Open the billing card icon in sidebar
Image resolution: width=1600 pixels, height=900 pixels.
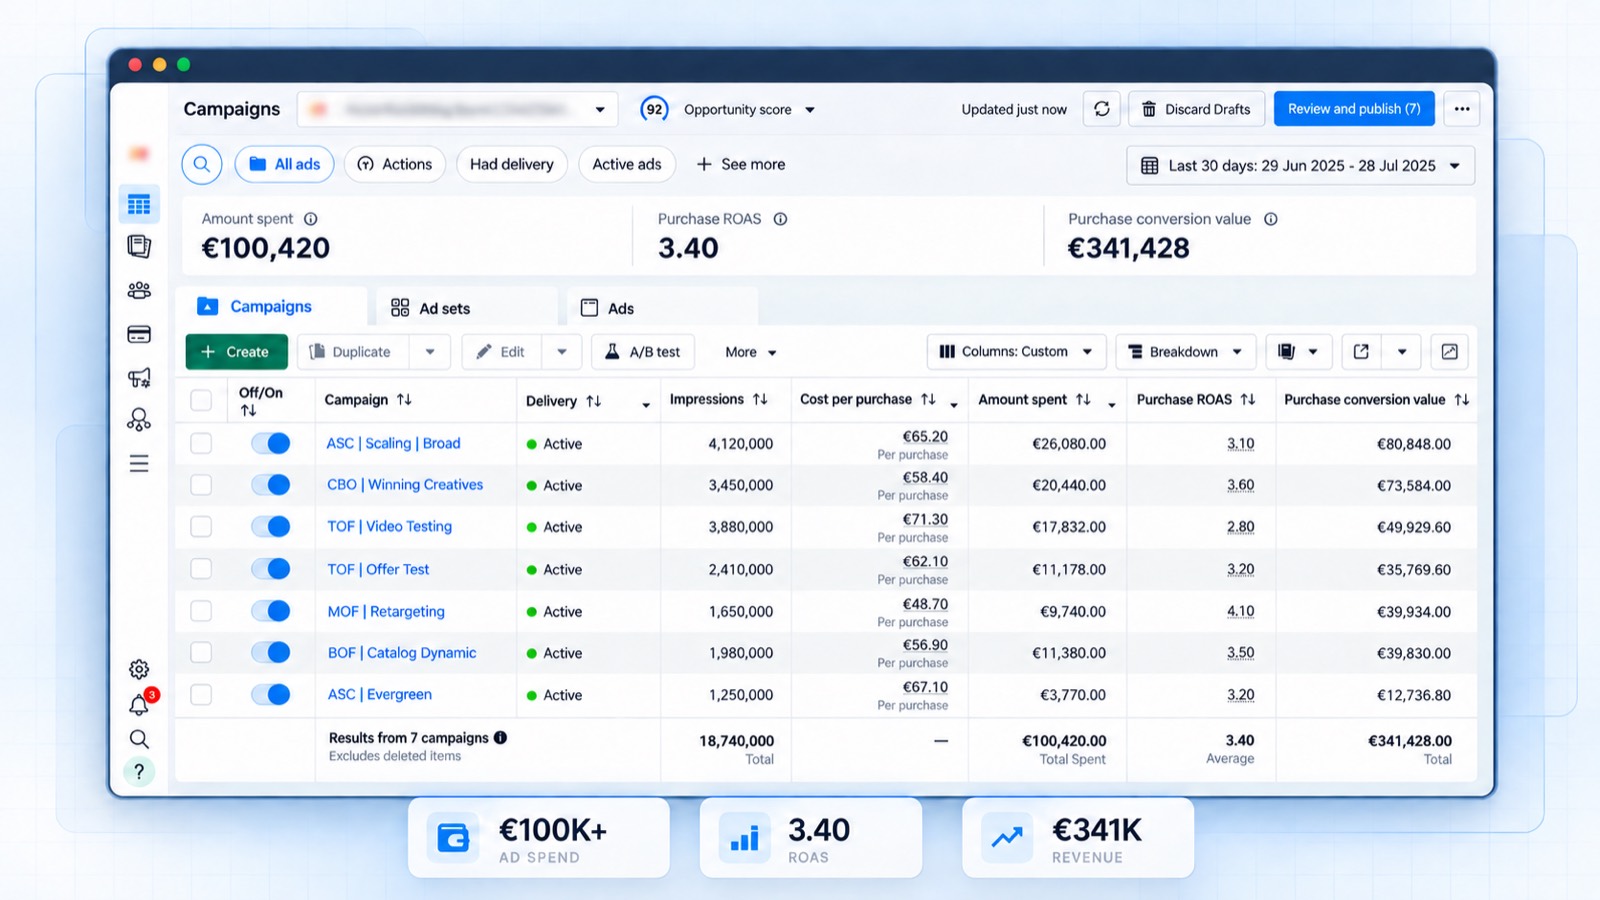pyautogui.click(x=139, y=334)
